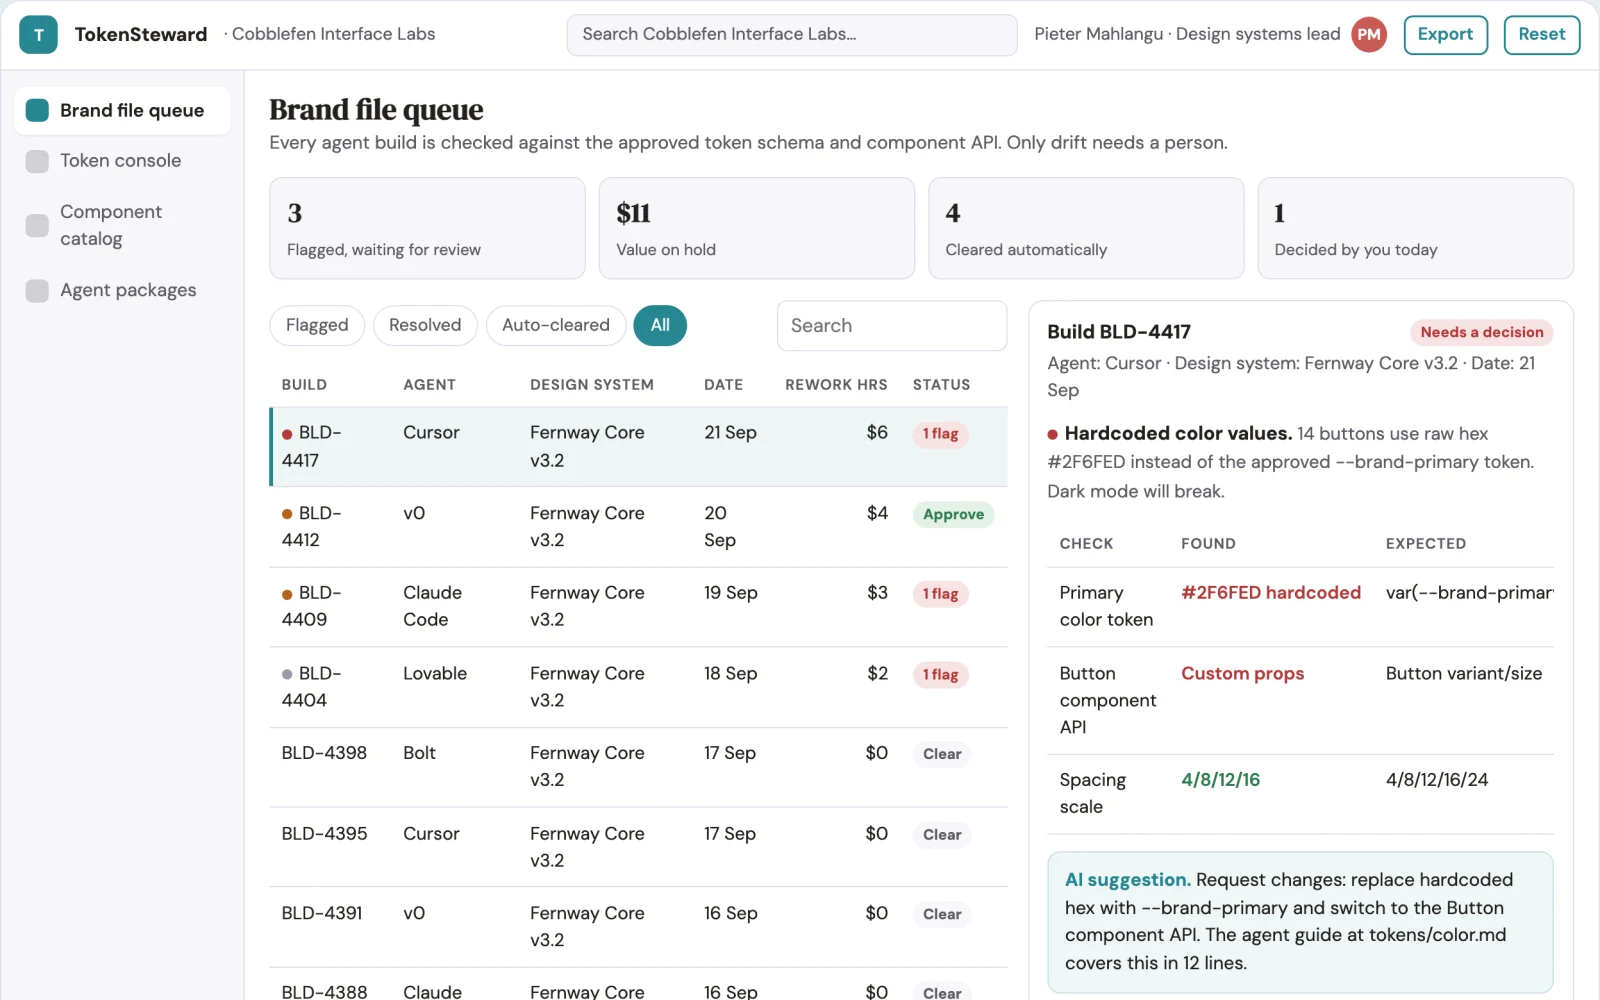
Task: Click the Component catalog sidebar icon
Action: (37, 225)
